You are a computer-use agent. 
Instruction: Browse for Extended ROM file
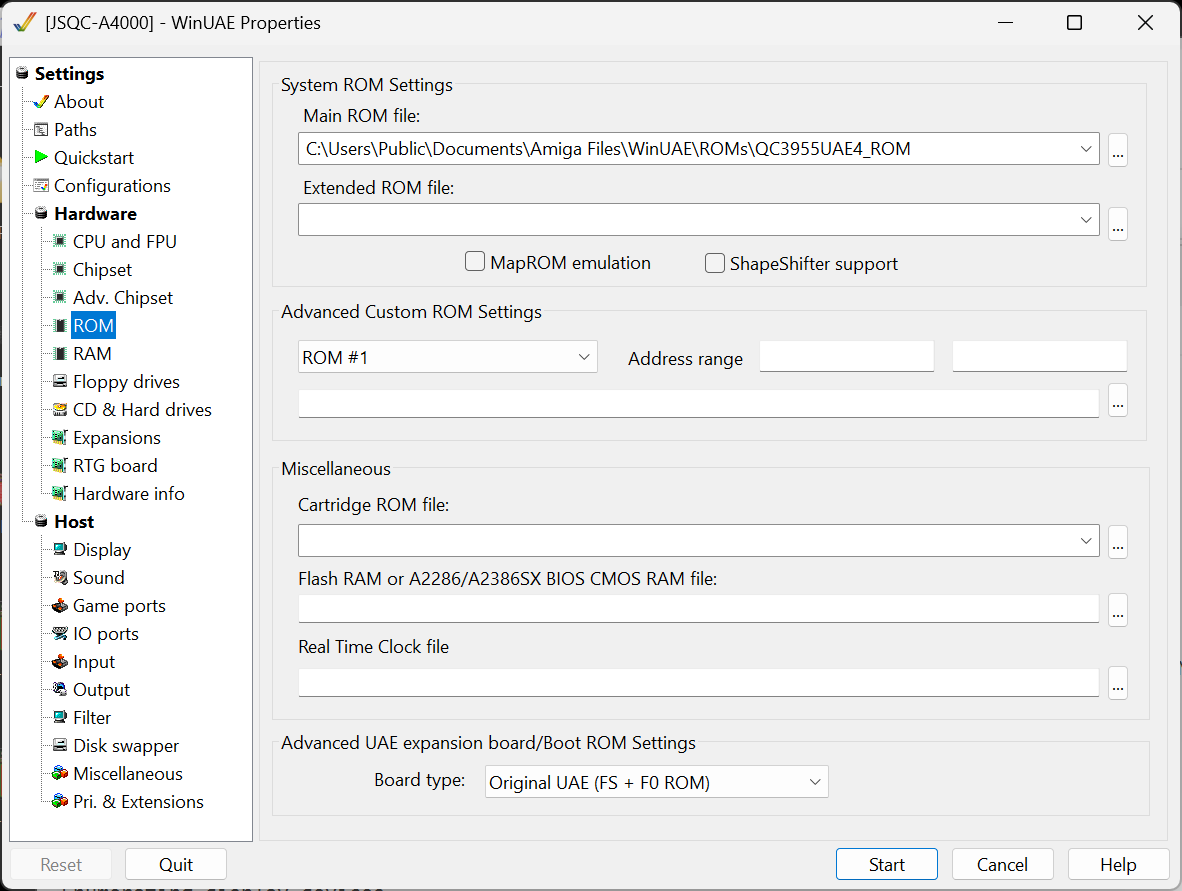pyautogui.click(x=1118, y=224)
